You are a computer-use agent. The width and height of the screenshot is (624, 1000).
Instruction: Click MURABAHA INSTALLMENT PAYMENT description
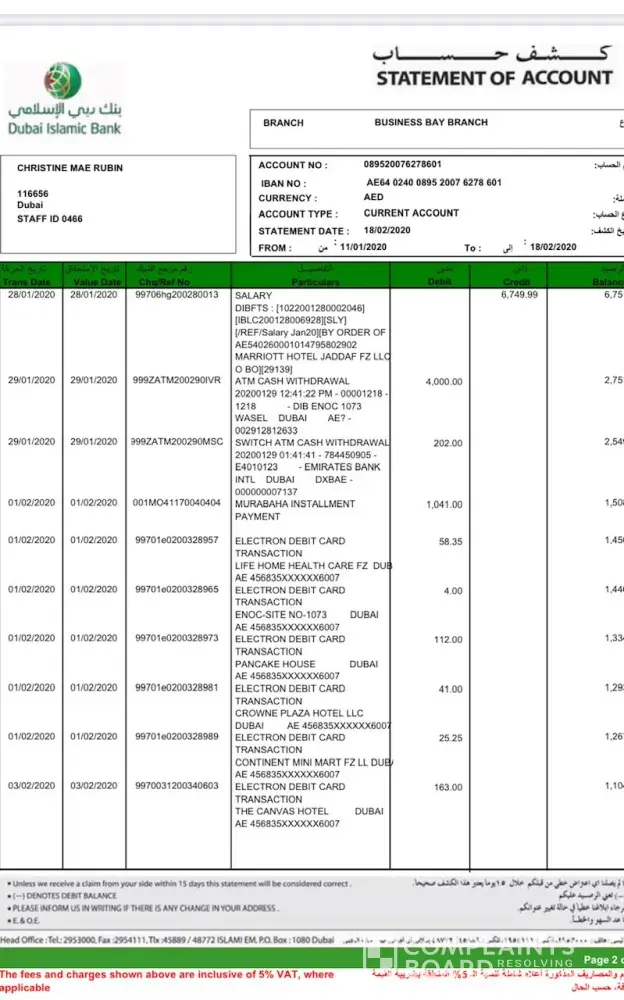[295, 510]
